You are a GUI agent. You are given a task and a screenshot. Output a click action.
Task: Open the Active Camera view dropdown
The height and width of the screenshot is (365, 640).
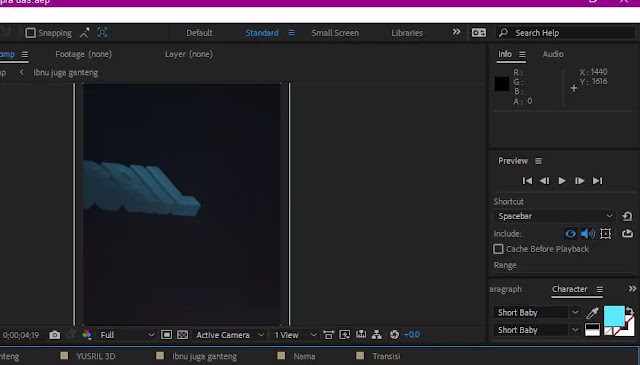click(229, 335)
